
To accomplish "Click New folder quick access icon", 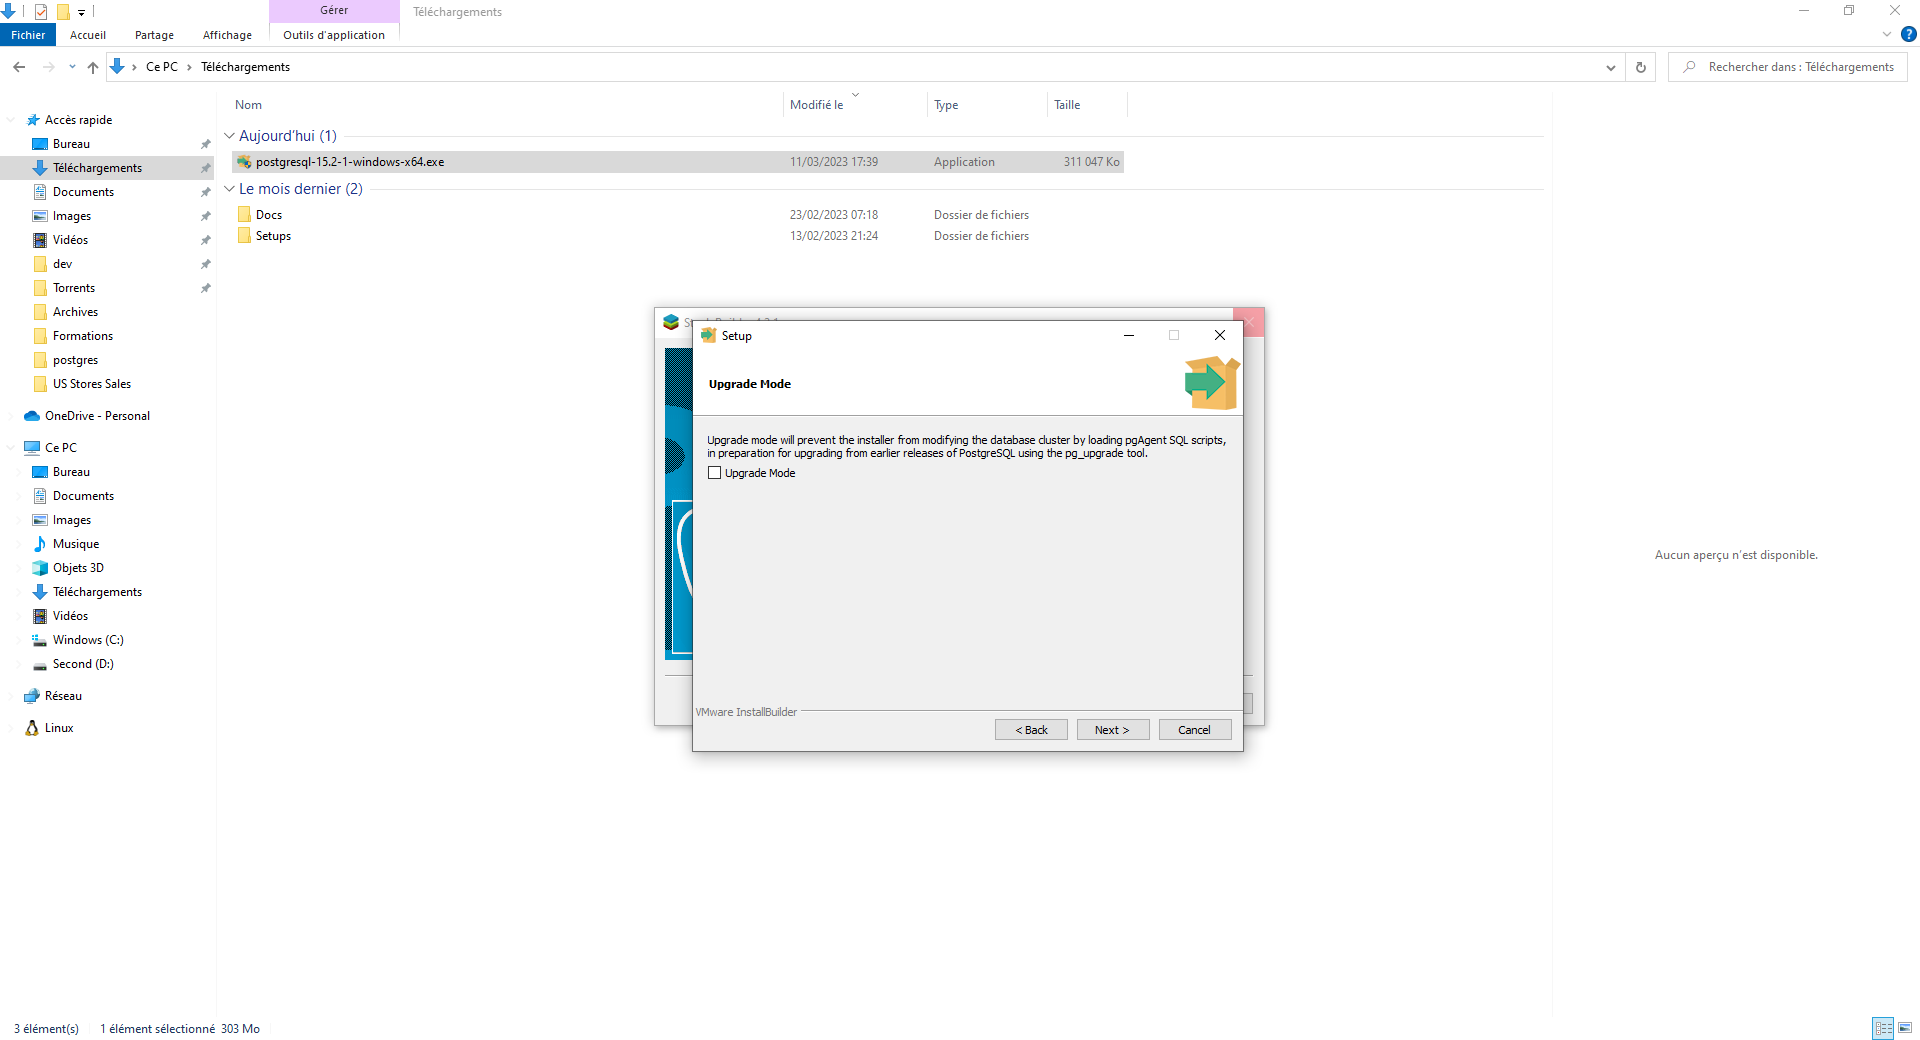I will pyautogui.click(x=63, y=12).
